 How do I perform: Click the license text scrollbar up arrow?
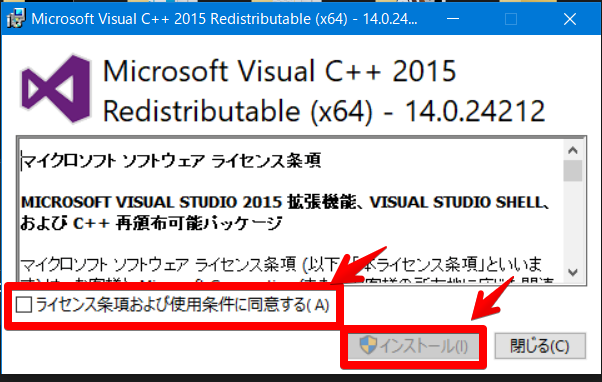click(x=573, y=150)
